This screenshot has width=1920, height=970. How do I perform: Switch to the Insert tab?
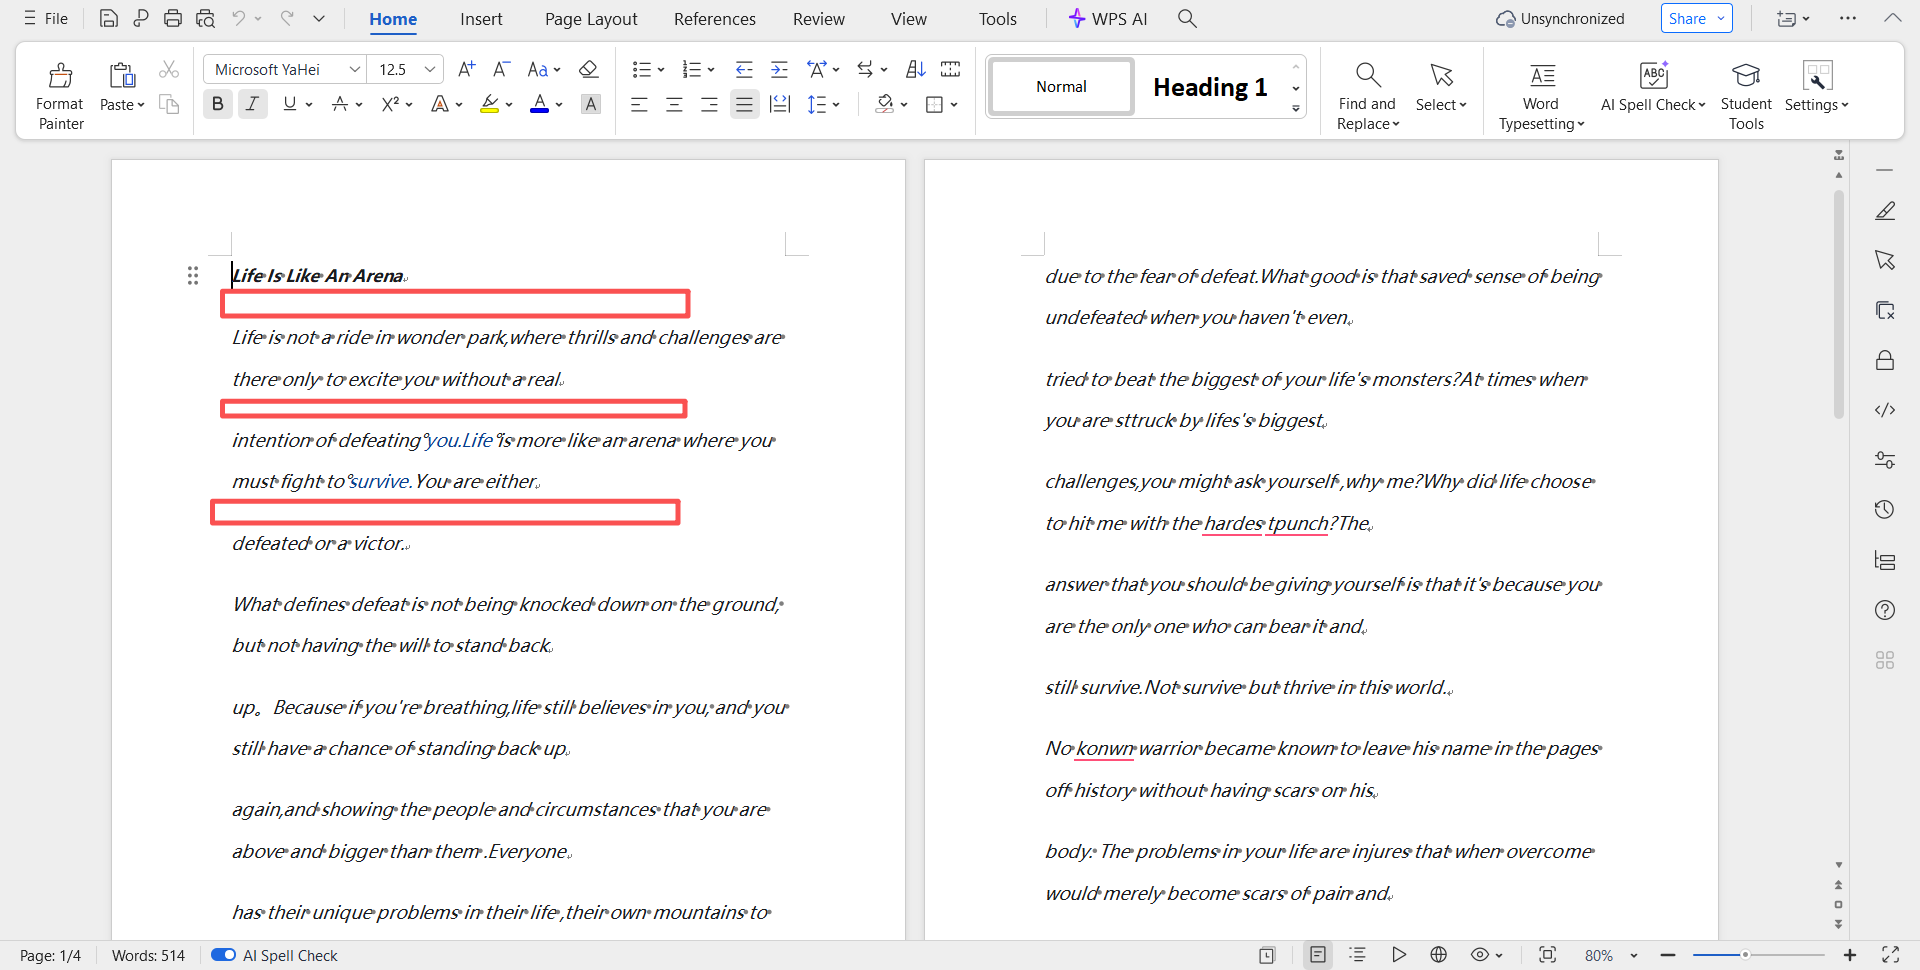click(x=481, y=19)
